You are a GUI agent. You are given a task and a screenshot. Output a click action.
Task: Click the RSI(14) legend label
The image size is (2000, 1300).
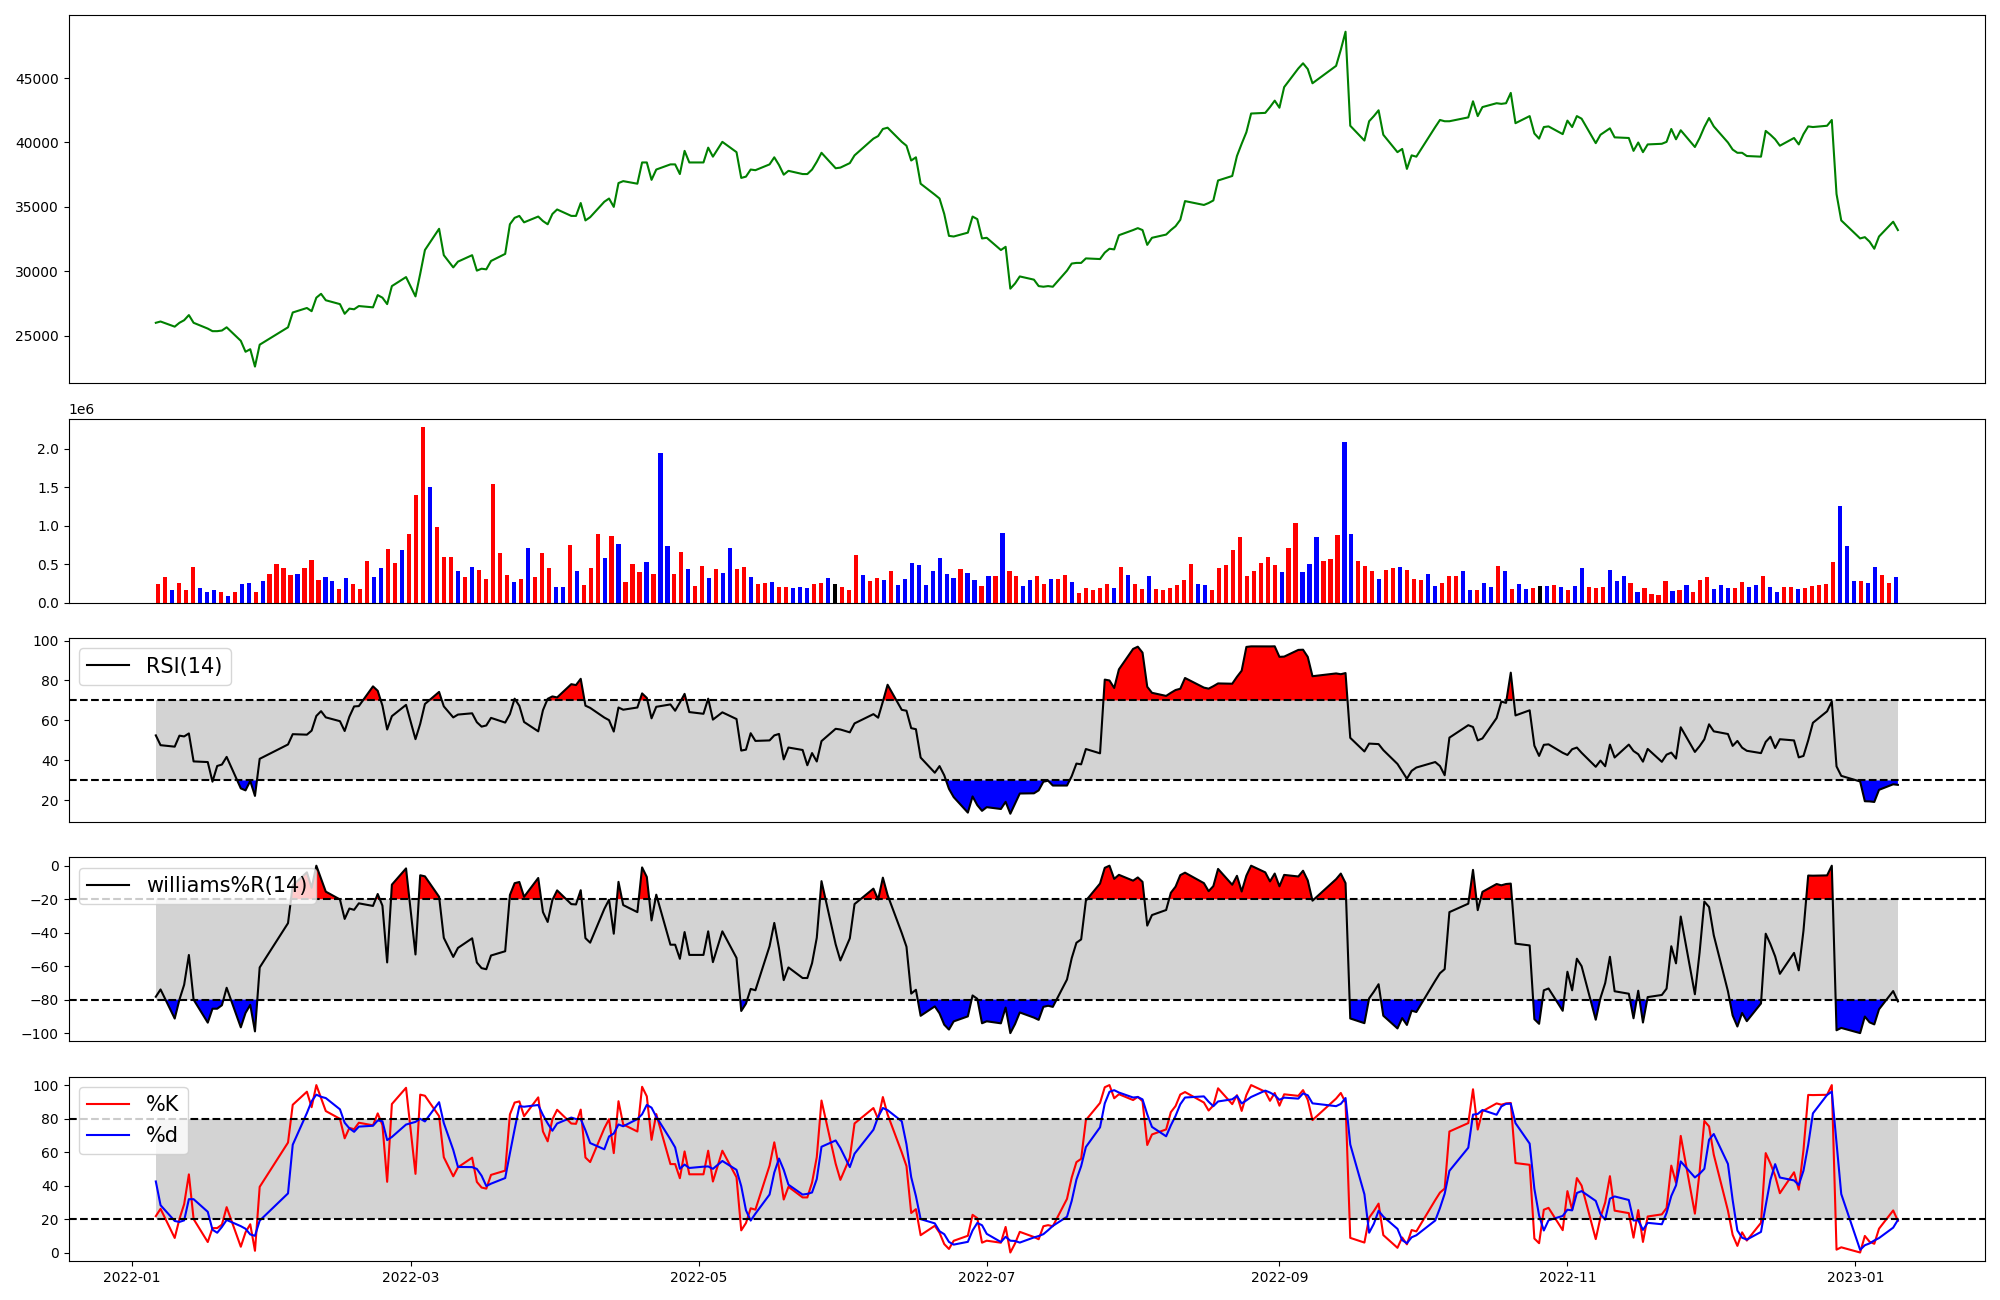[x=184, y=666]
